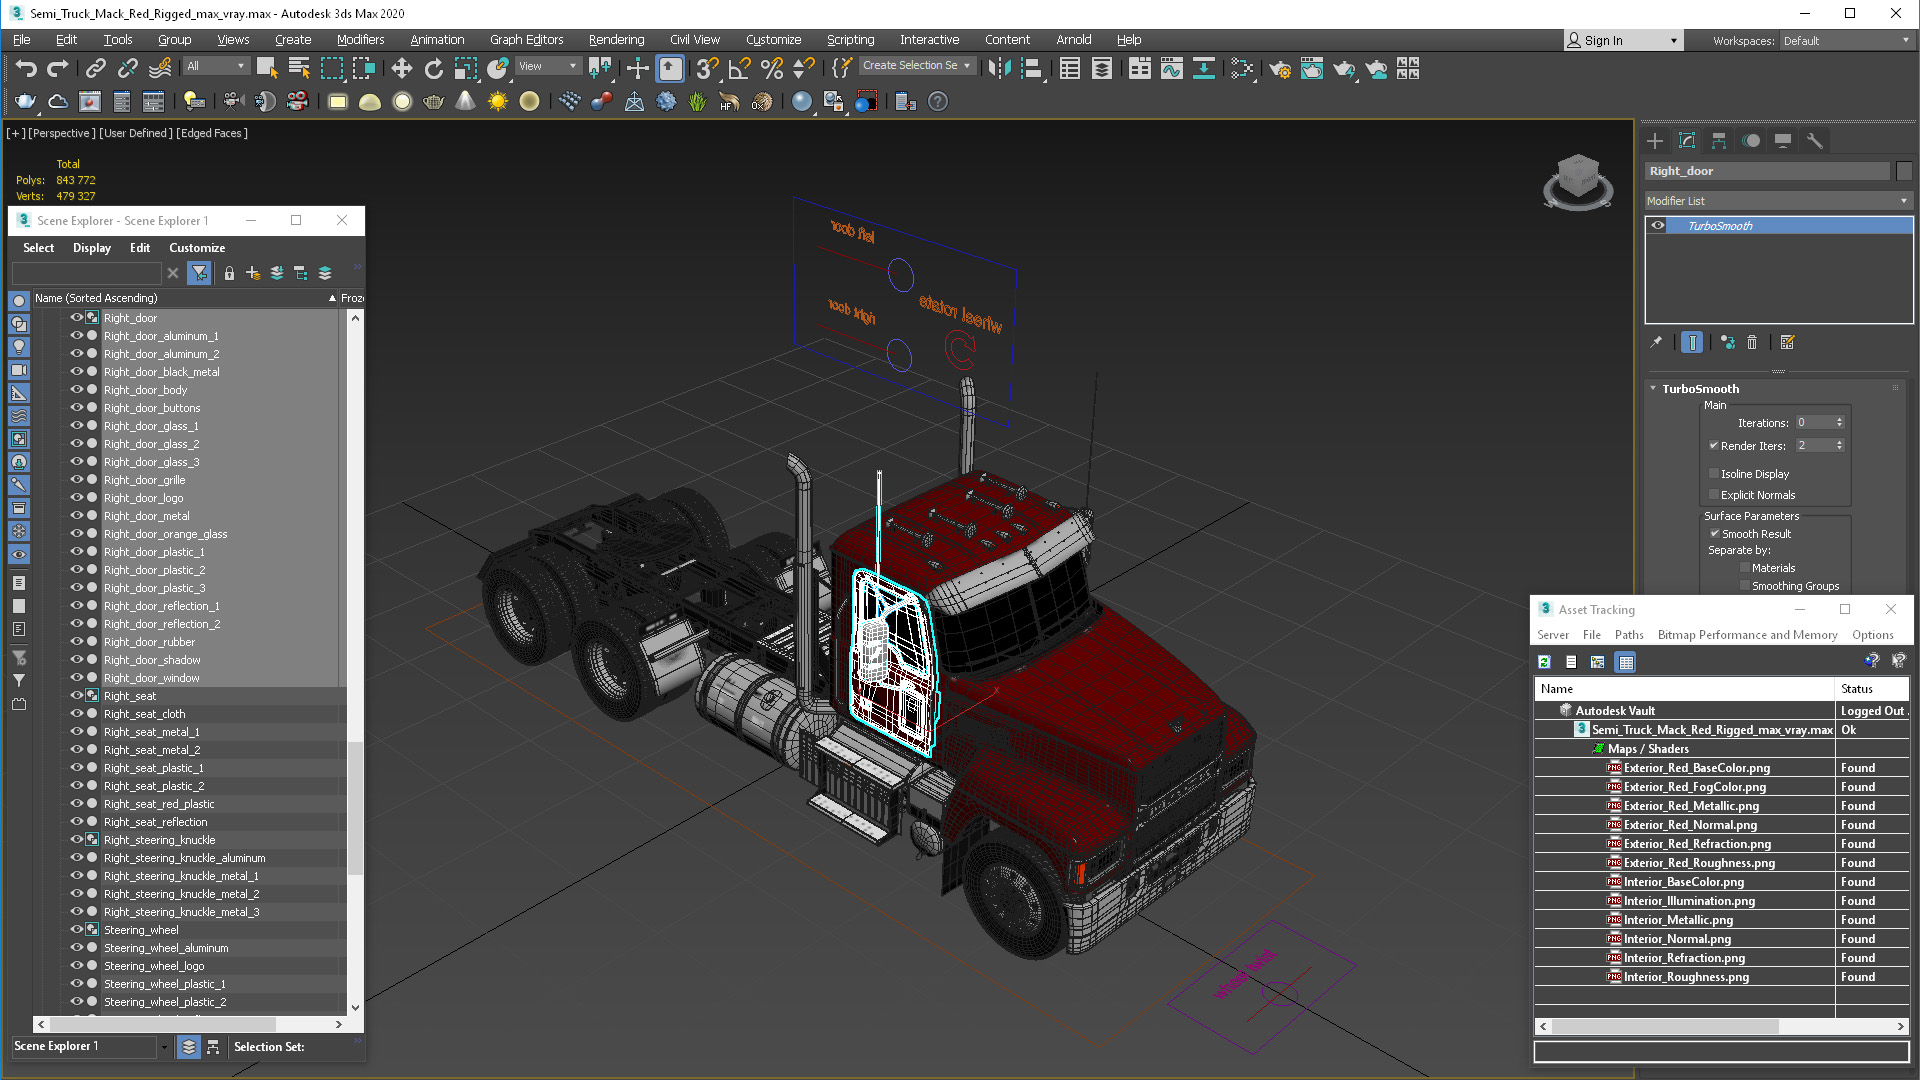This screenshot has height=1080, width=1920.
Task: Click the Pin Stack icon
Action: tap(1656, 342)
